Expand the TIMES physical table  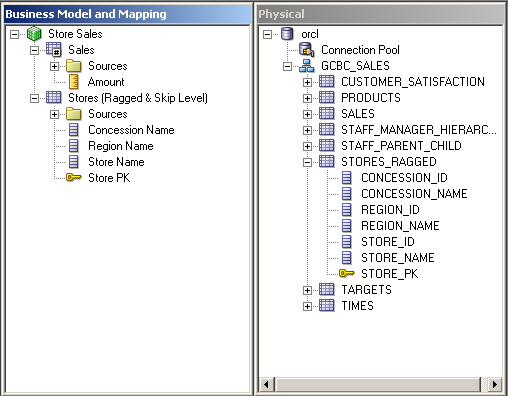(x=307, y=306)
